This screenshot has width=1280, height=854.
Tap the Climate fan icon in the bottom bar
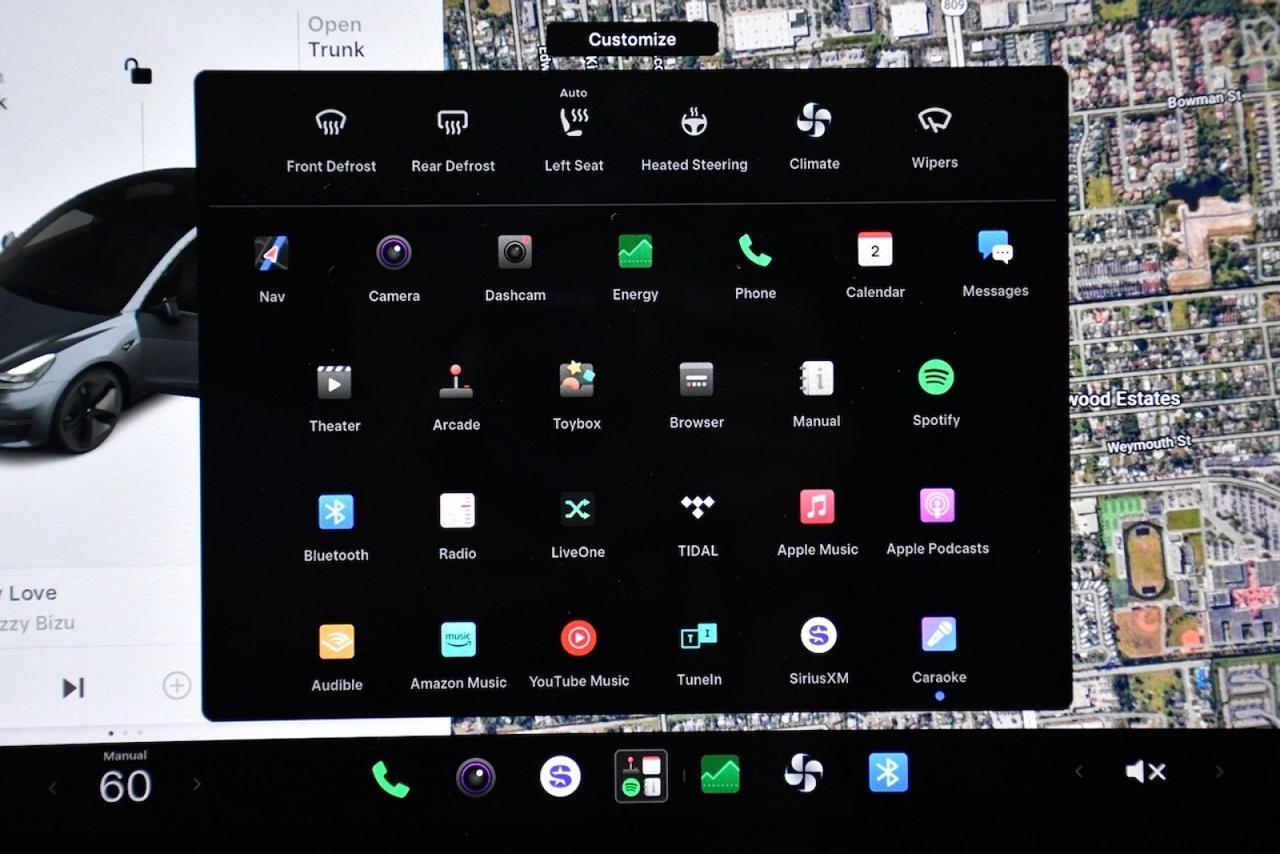coord(804,773)
